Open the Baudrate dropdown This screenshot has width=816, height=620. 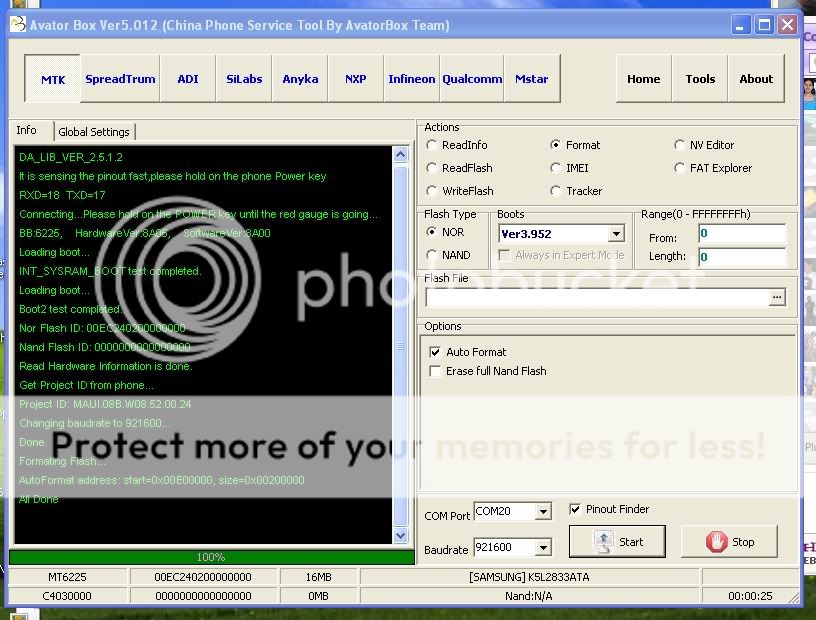[x=543, y=548]
